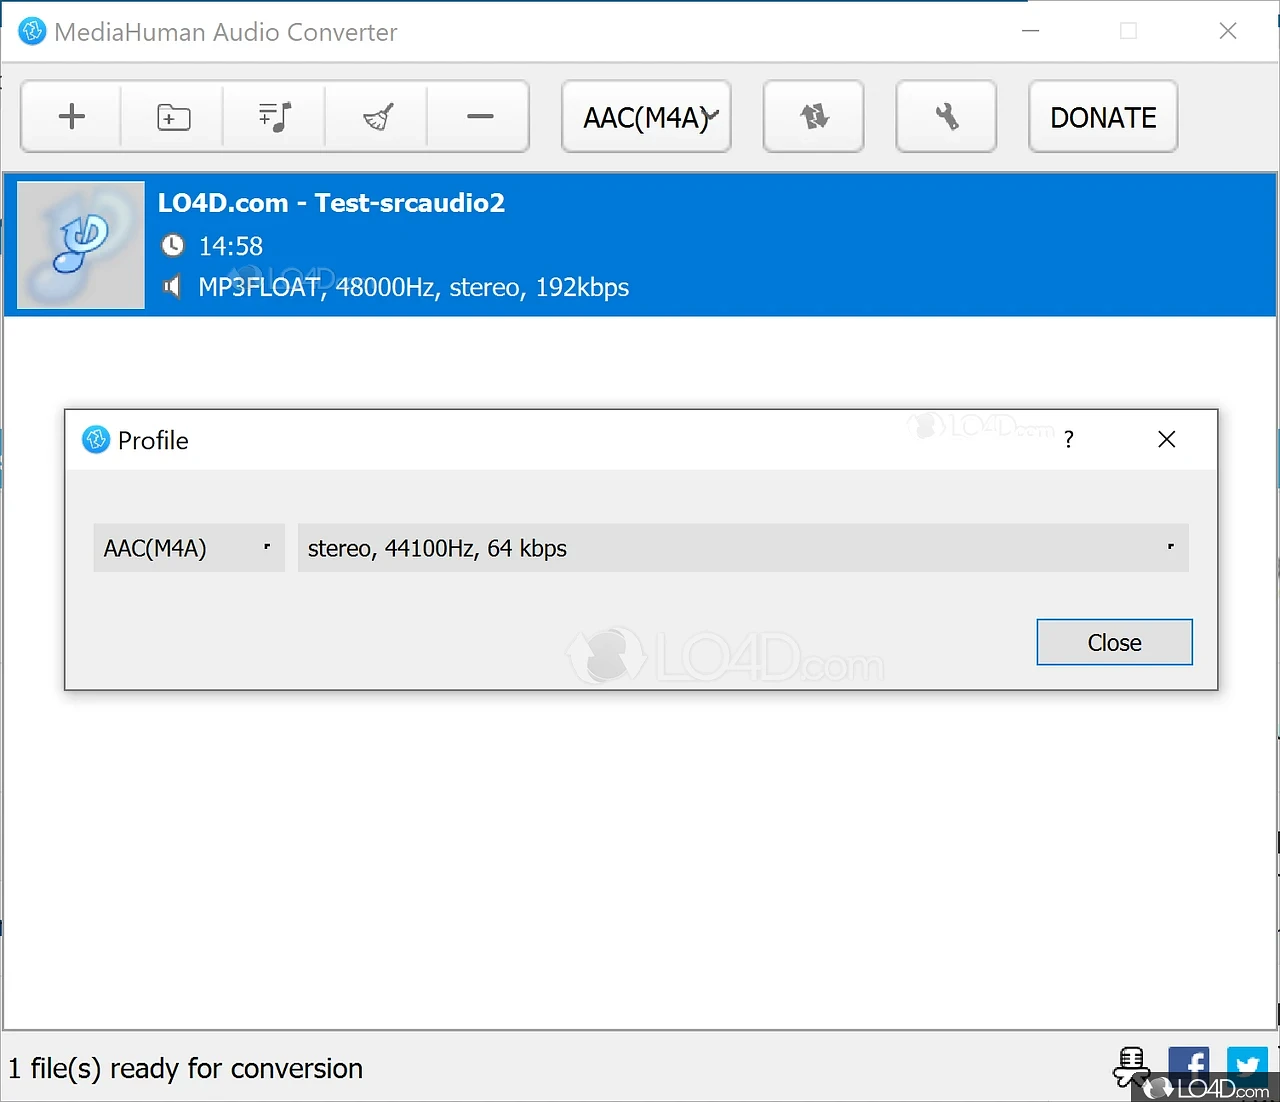Image resolution: width=1280 pixels, height=1102 pixels.
Task: Open the AAC(M4A) format dropdown in Profile
Action: tap(189, 548)
